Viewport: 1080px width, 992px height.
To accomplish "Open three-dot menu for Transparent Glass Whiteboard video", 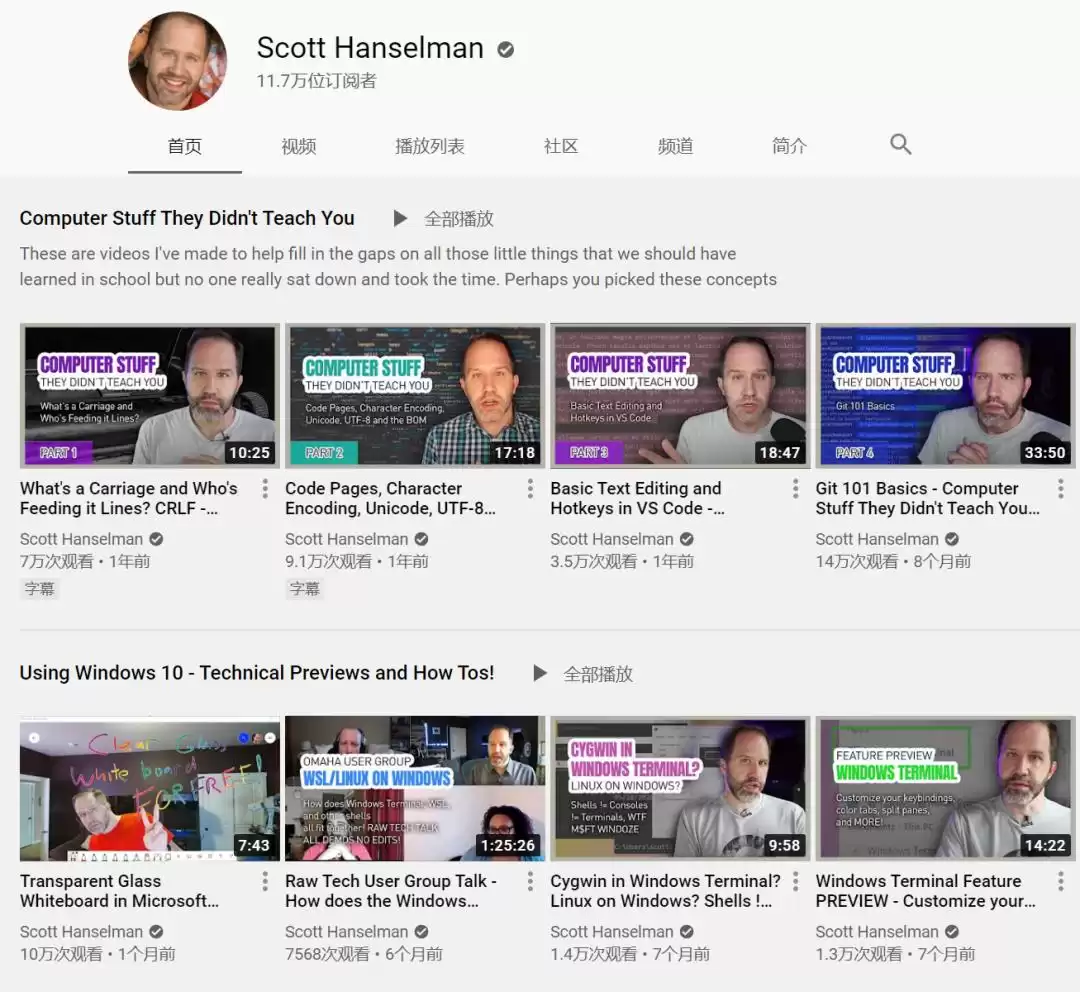I will [x=265, y=881].
